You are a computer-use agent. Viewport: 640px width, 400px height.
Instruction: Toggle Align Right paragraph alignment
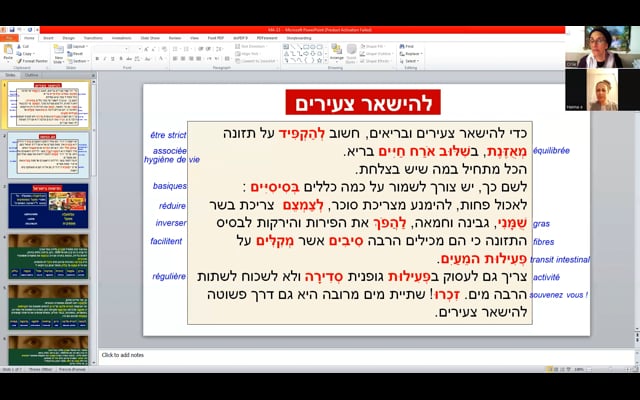click(x=191, y=59)
